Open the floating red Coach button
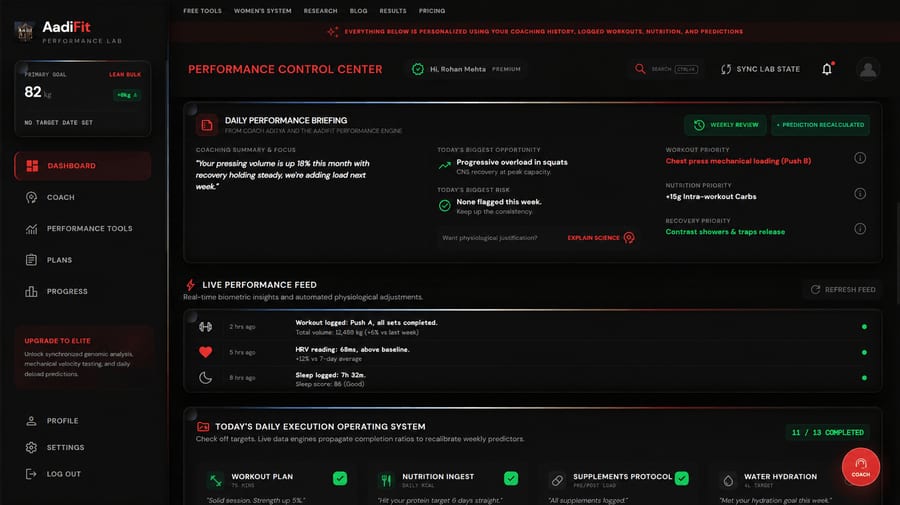The height and width of the screenshot is (505, 900). click(x=860, y=467)
